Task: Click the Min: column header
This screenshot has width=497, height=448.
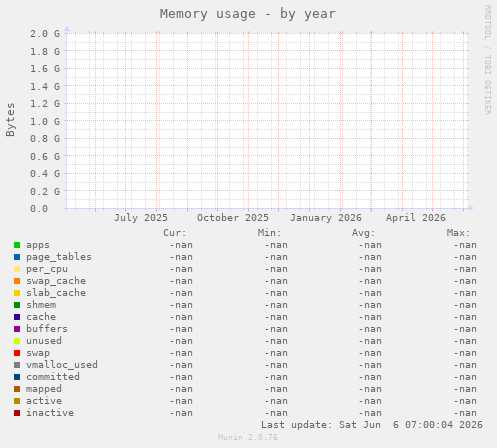Action: [269, 233]
